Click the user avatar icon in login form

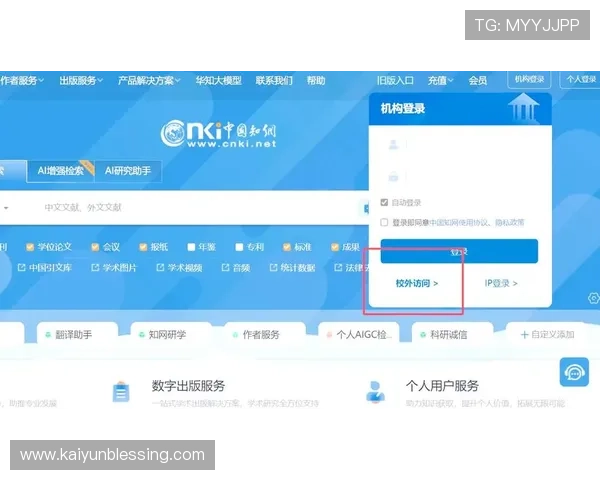[x=393, y=145]
